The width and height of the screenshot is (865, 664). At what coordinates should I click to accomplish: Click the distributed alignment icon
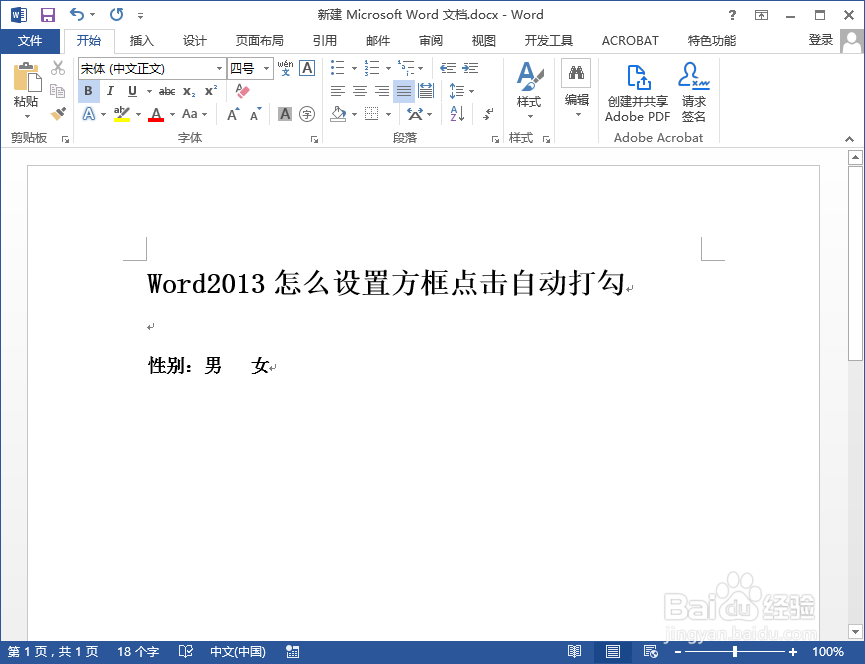tap(426, 90)
